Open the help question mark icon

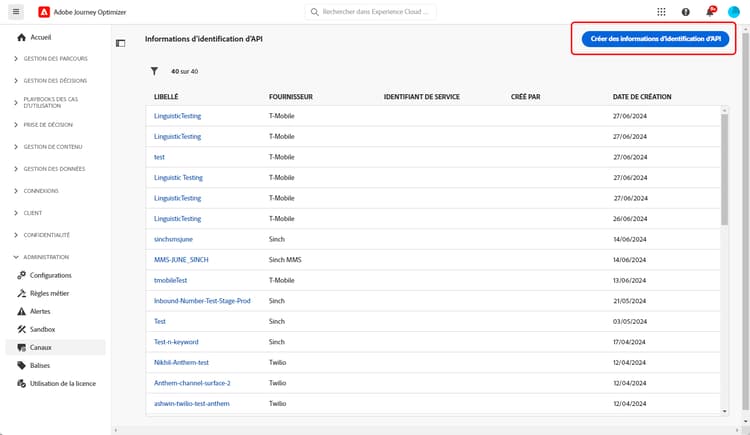click(x=686, y=12)
